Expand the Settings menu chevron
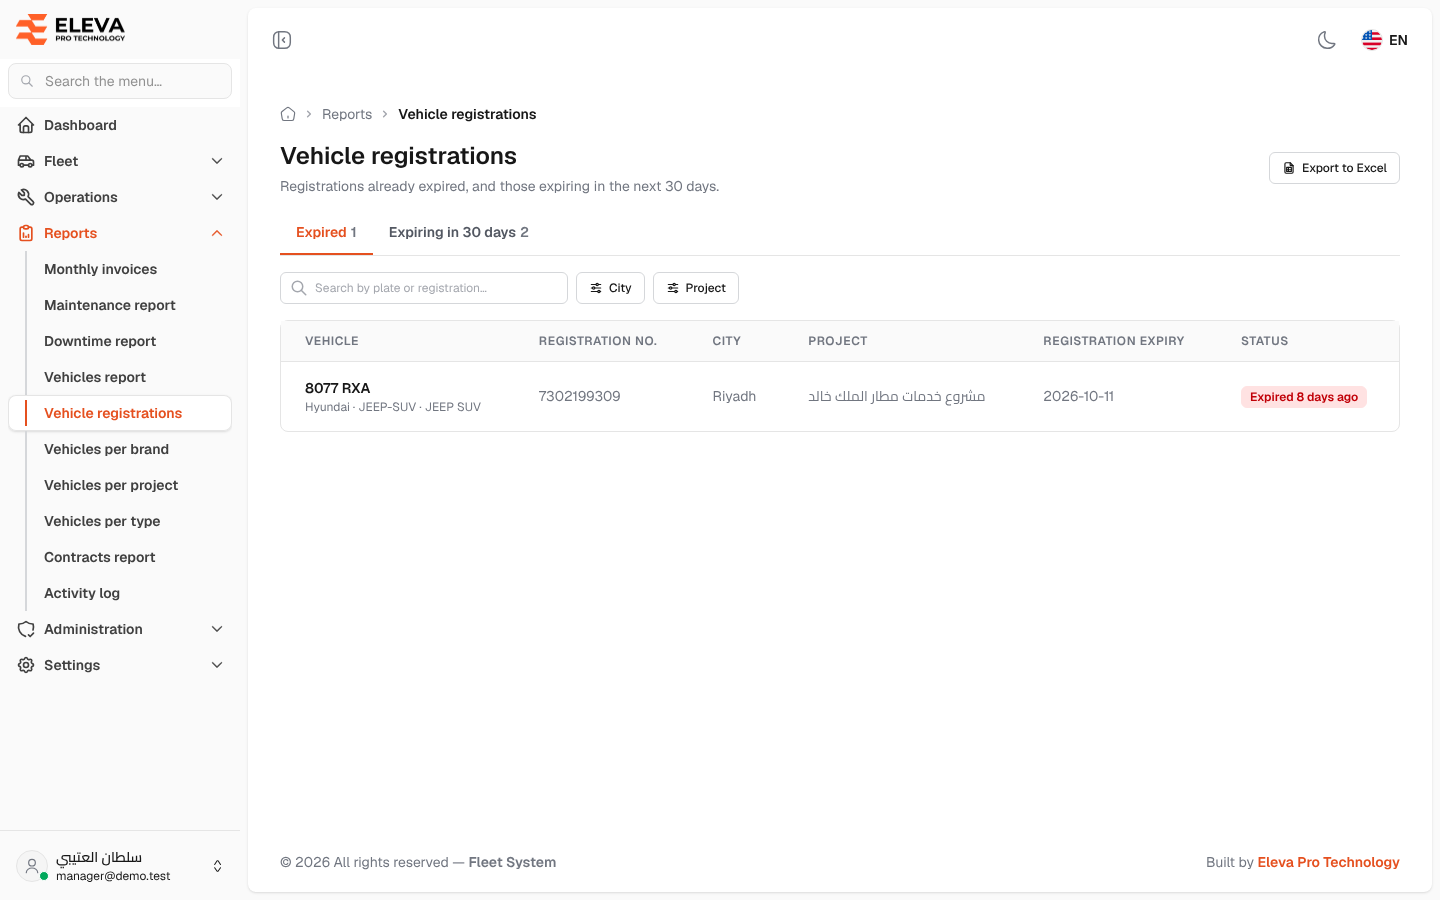 [217, 665]
